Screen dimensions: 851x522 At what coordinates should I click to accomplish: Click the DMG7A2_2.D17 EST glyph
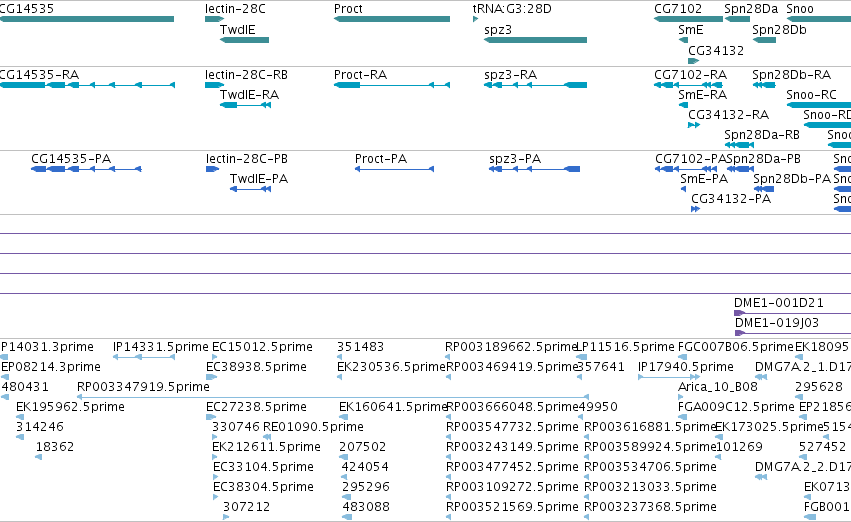pyautogui.click(x=761, y=477)
